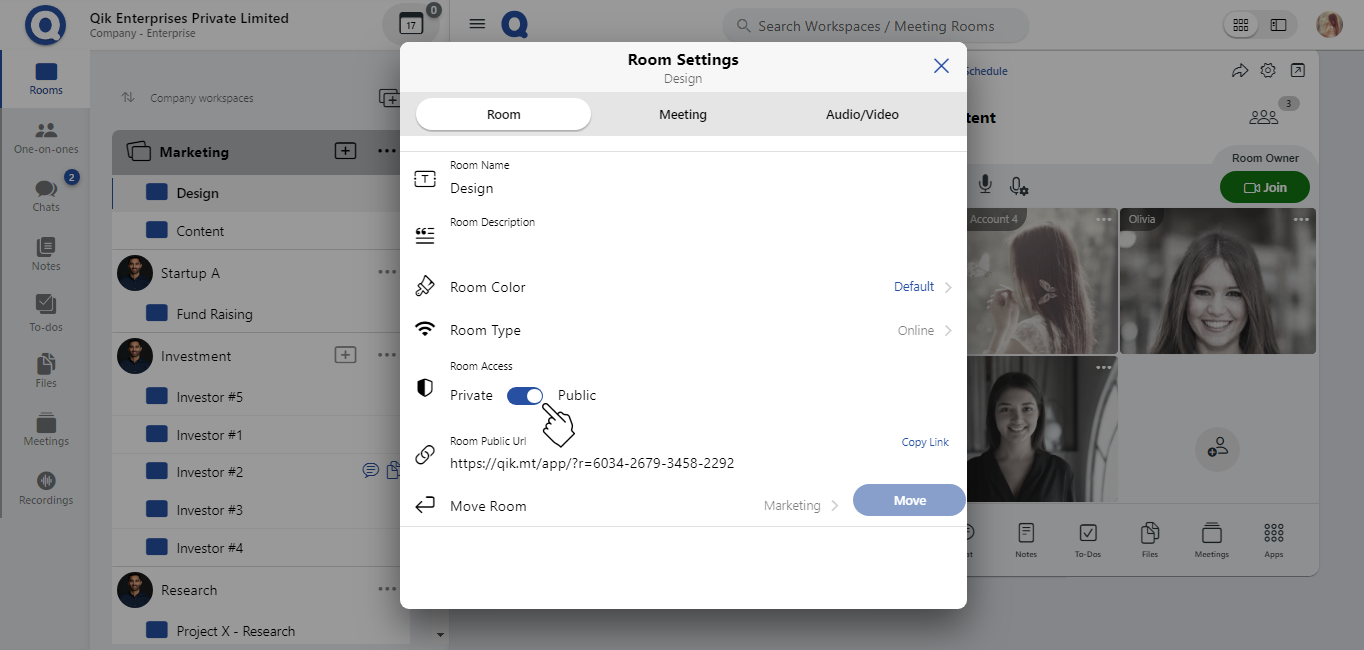Open Recordings from the sidebar
1364x650 pixels.
pyautogui.click(x=46, y=488)
